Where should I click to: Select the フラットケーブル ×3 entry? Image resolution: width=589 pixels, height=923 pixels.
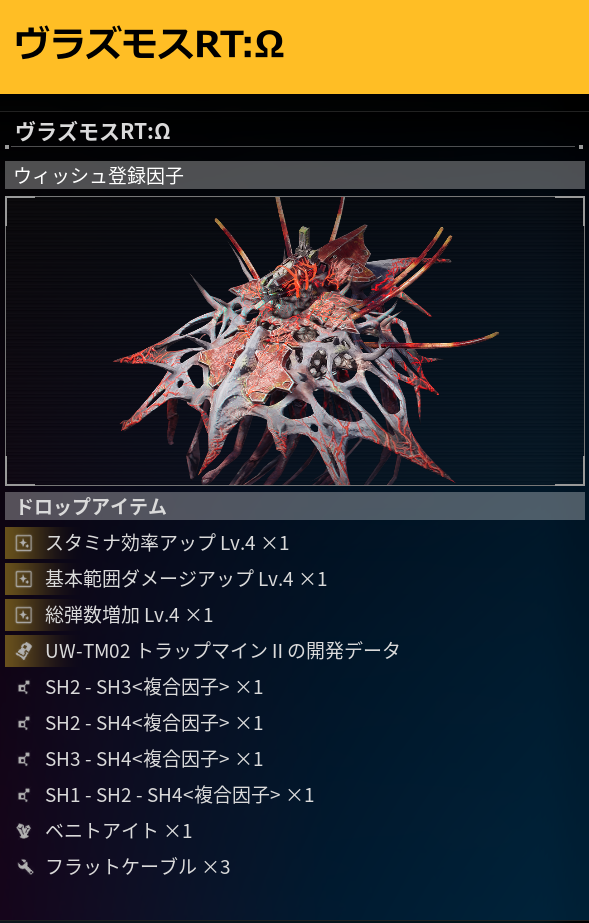[137, 866]
